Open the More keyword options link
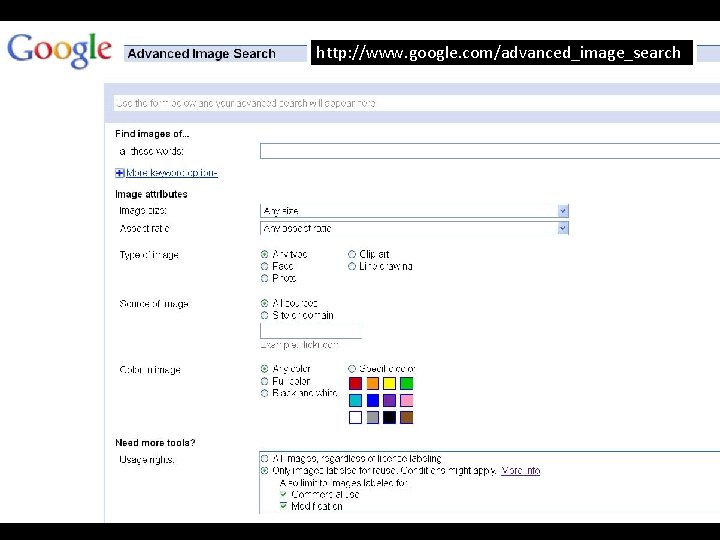The image size is (720, 540). pyautogui.click(x=172, y=173)
